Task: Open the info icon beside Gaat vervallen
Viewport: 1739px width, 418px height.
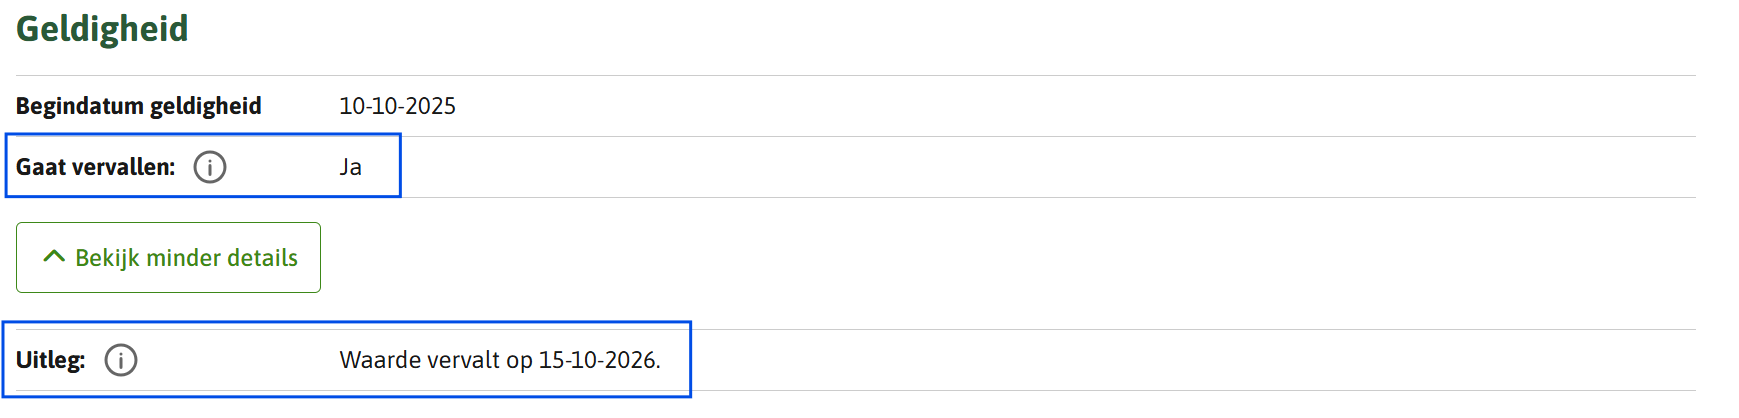Action: click(x=210, y=167)
